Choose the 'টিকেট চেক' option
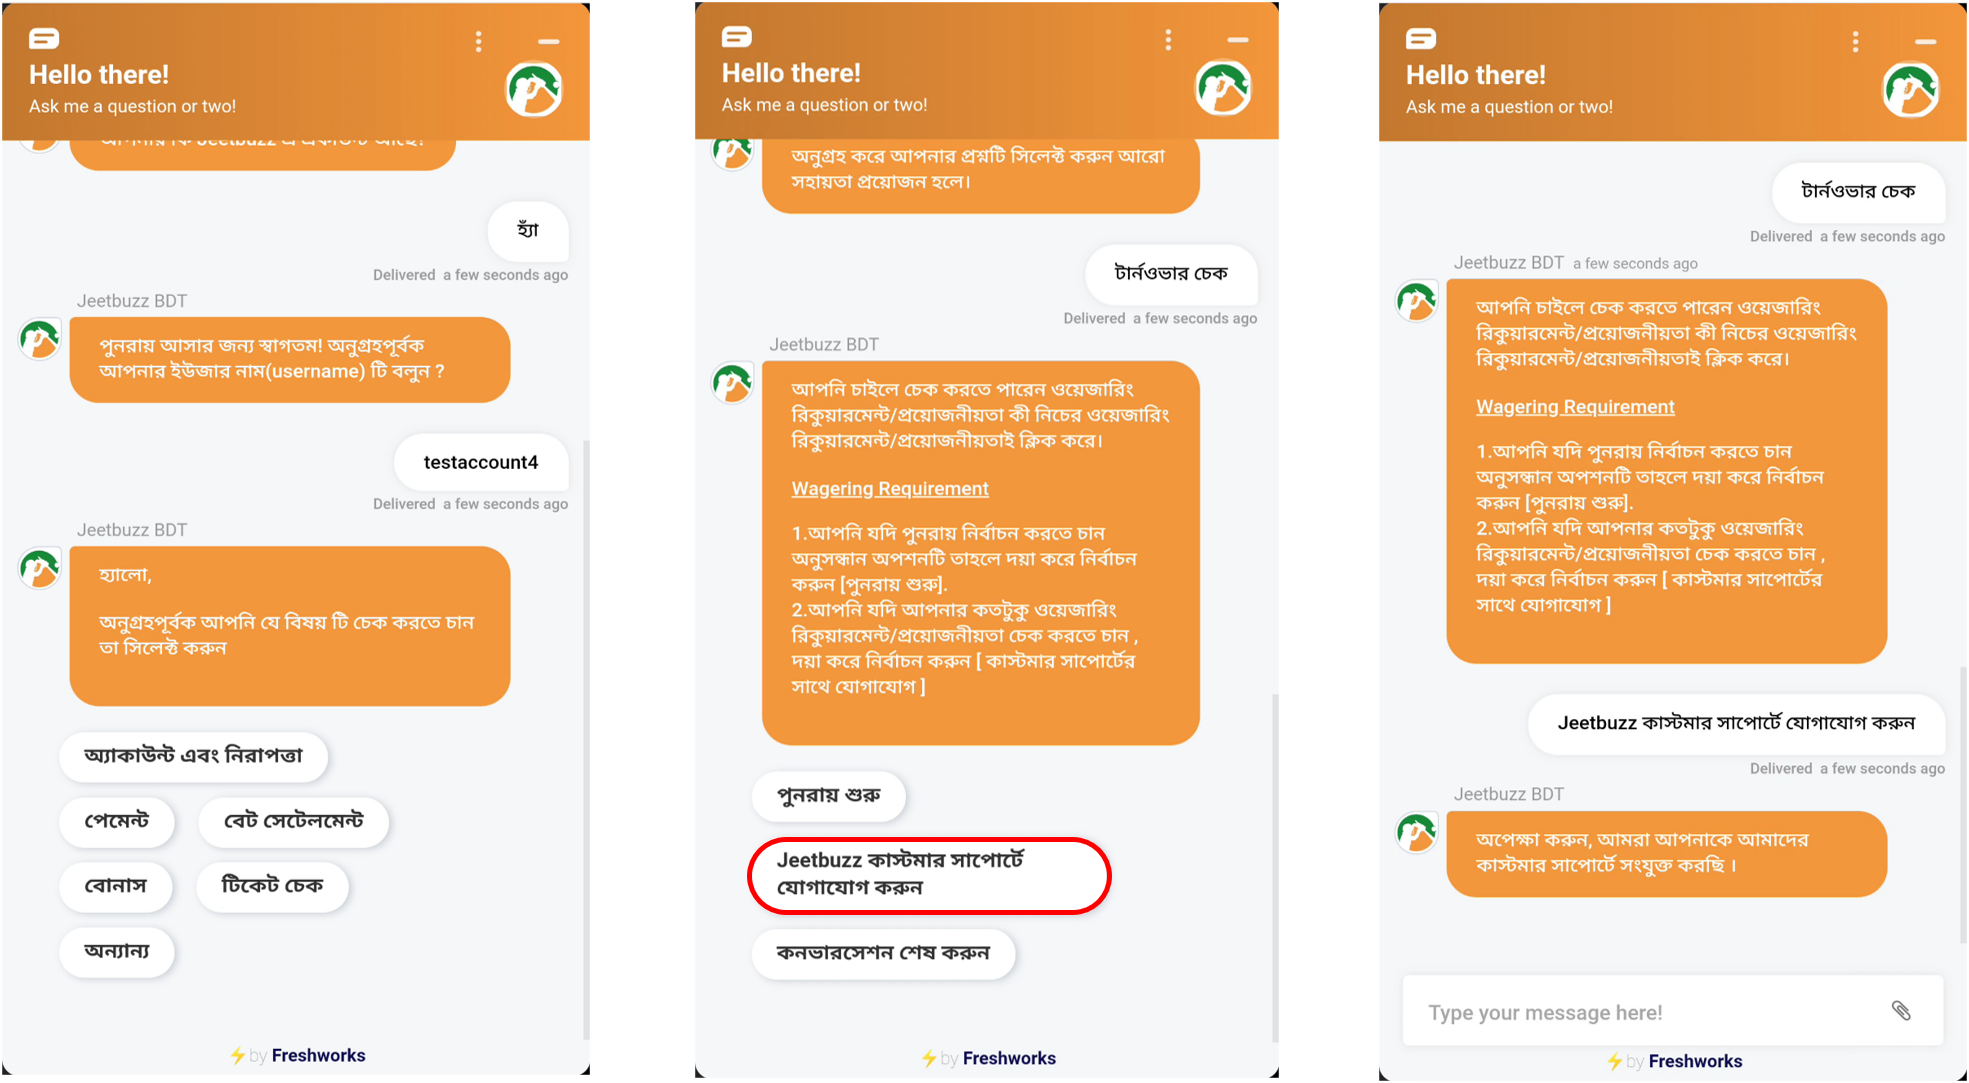1969x1083 pixels. [x=272, y=886]
